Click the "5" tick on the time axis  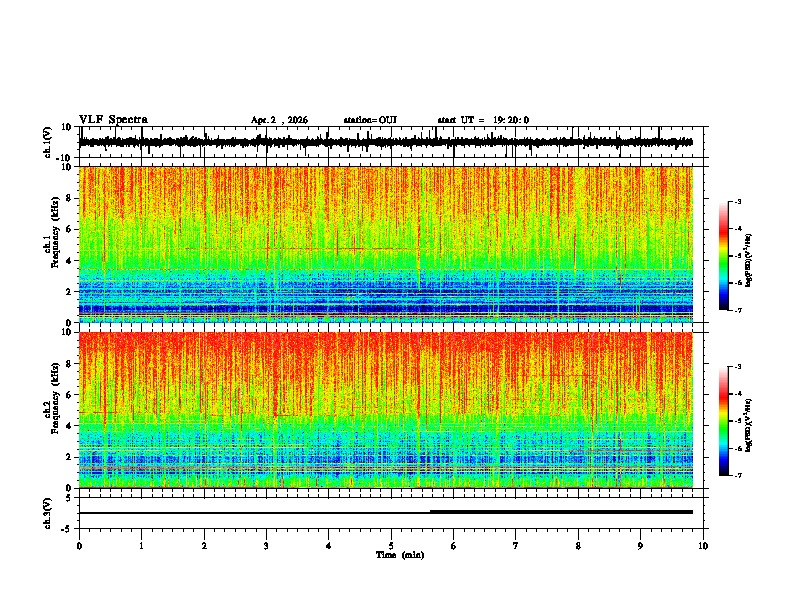coord(391,546)
